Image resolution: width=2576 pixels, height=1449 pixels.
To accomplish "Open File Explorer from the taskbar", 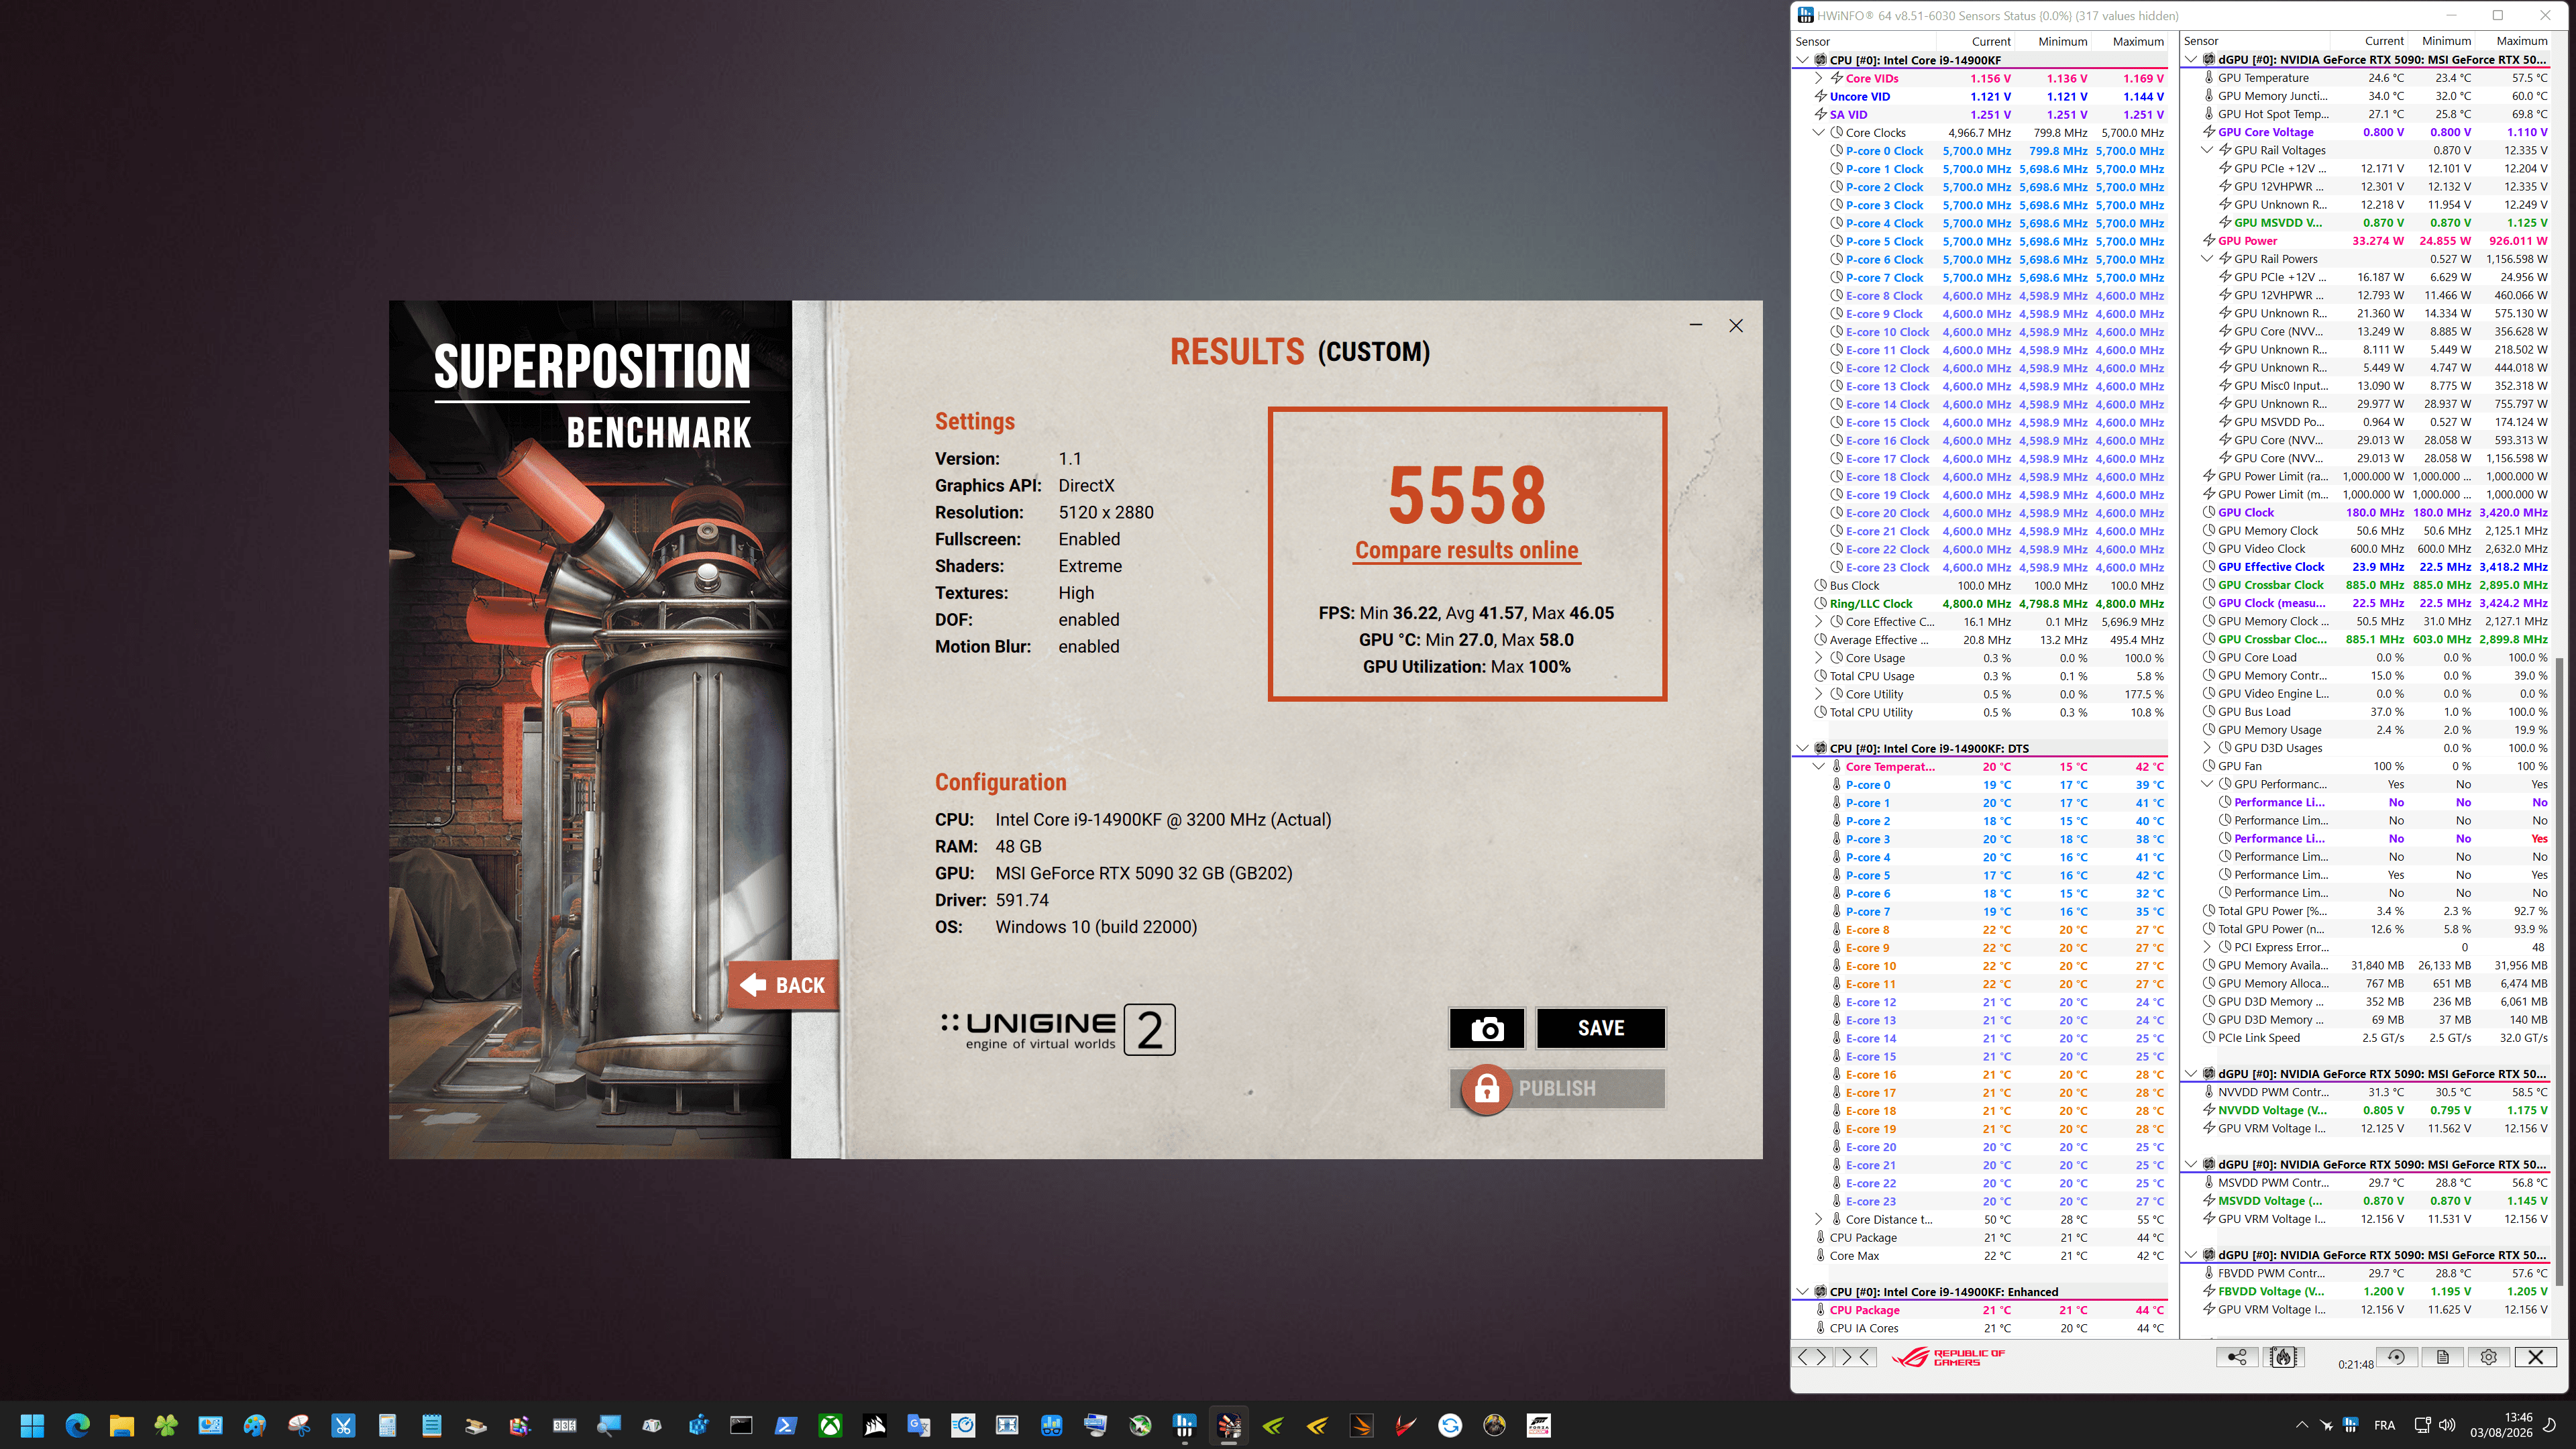I will tap(122, 1425).
